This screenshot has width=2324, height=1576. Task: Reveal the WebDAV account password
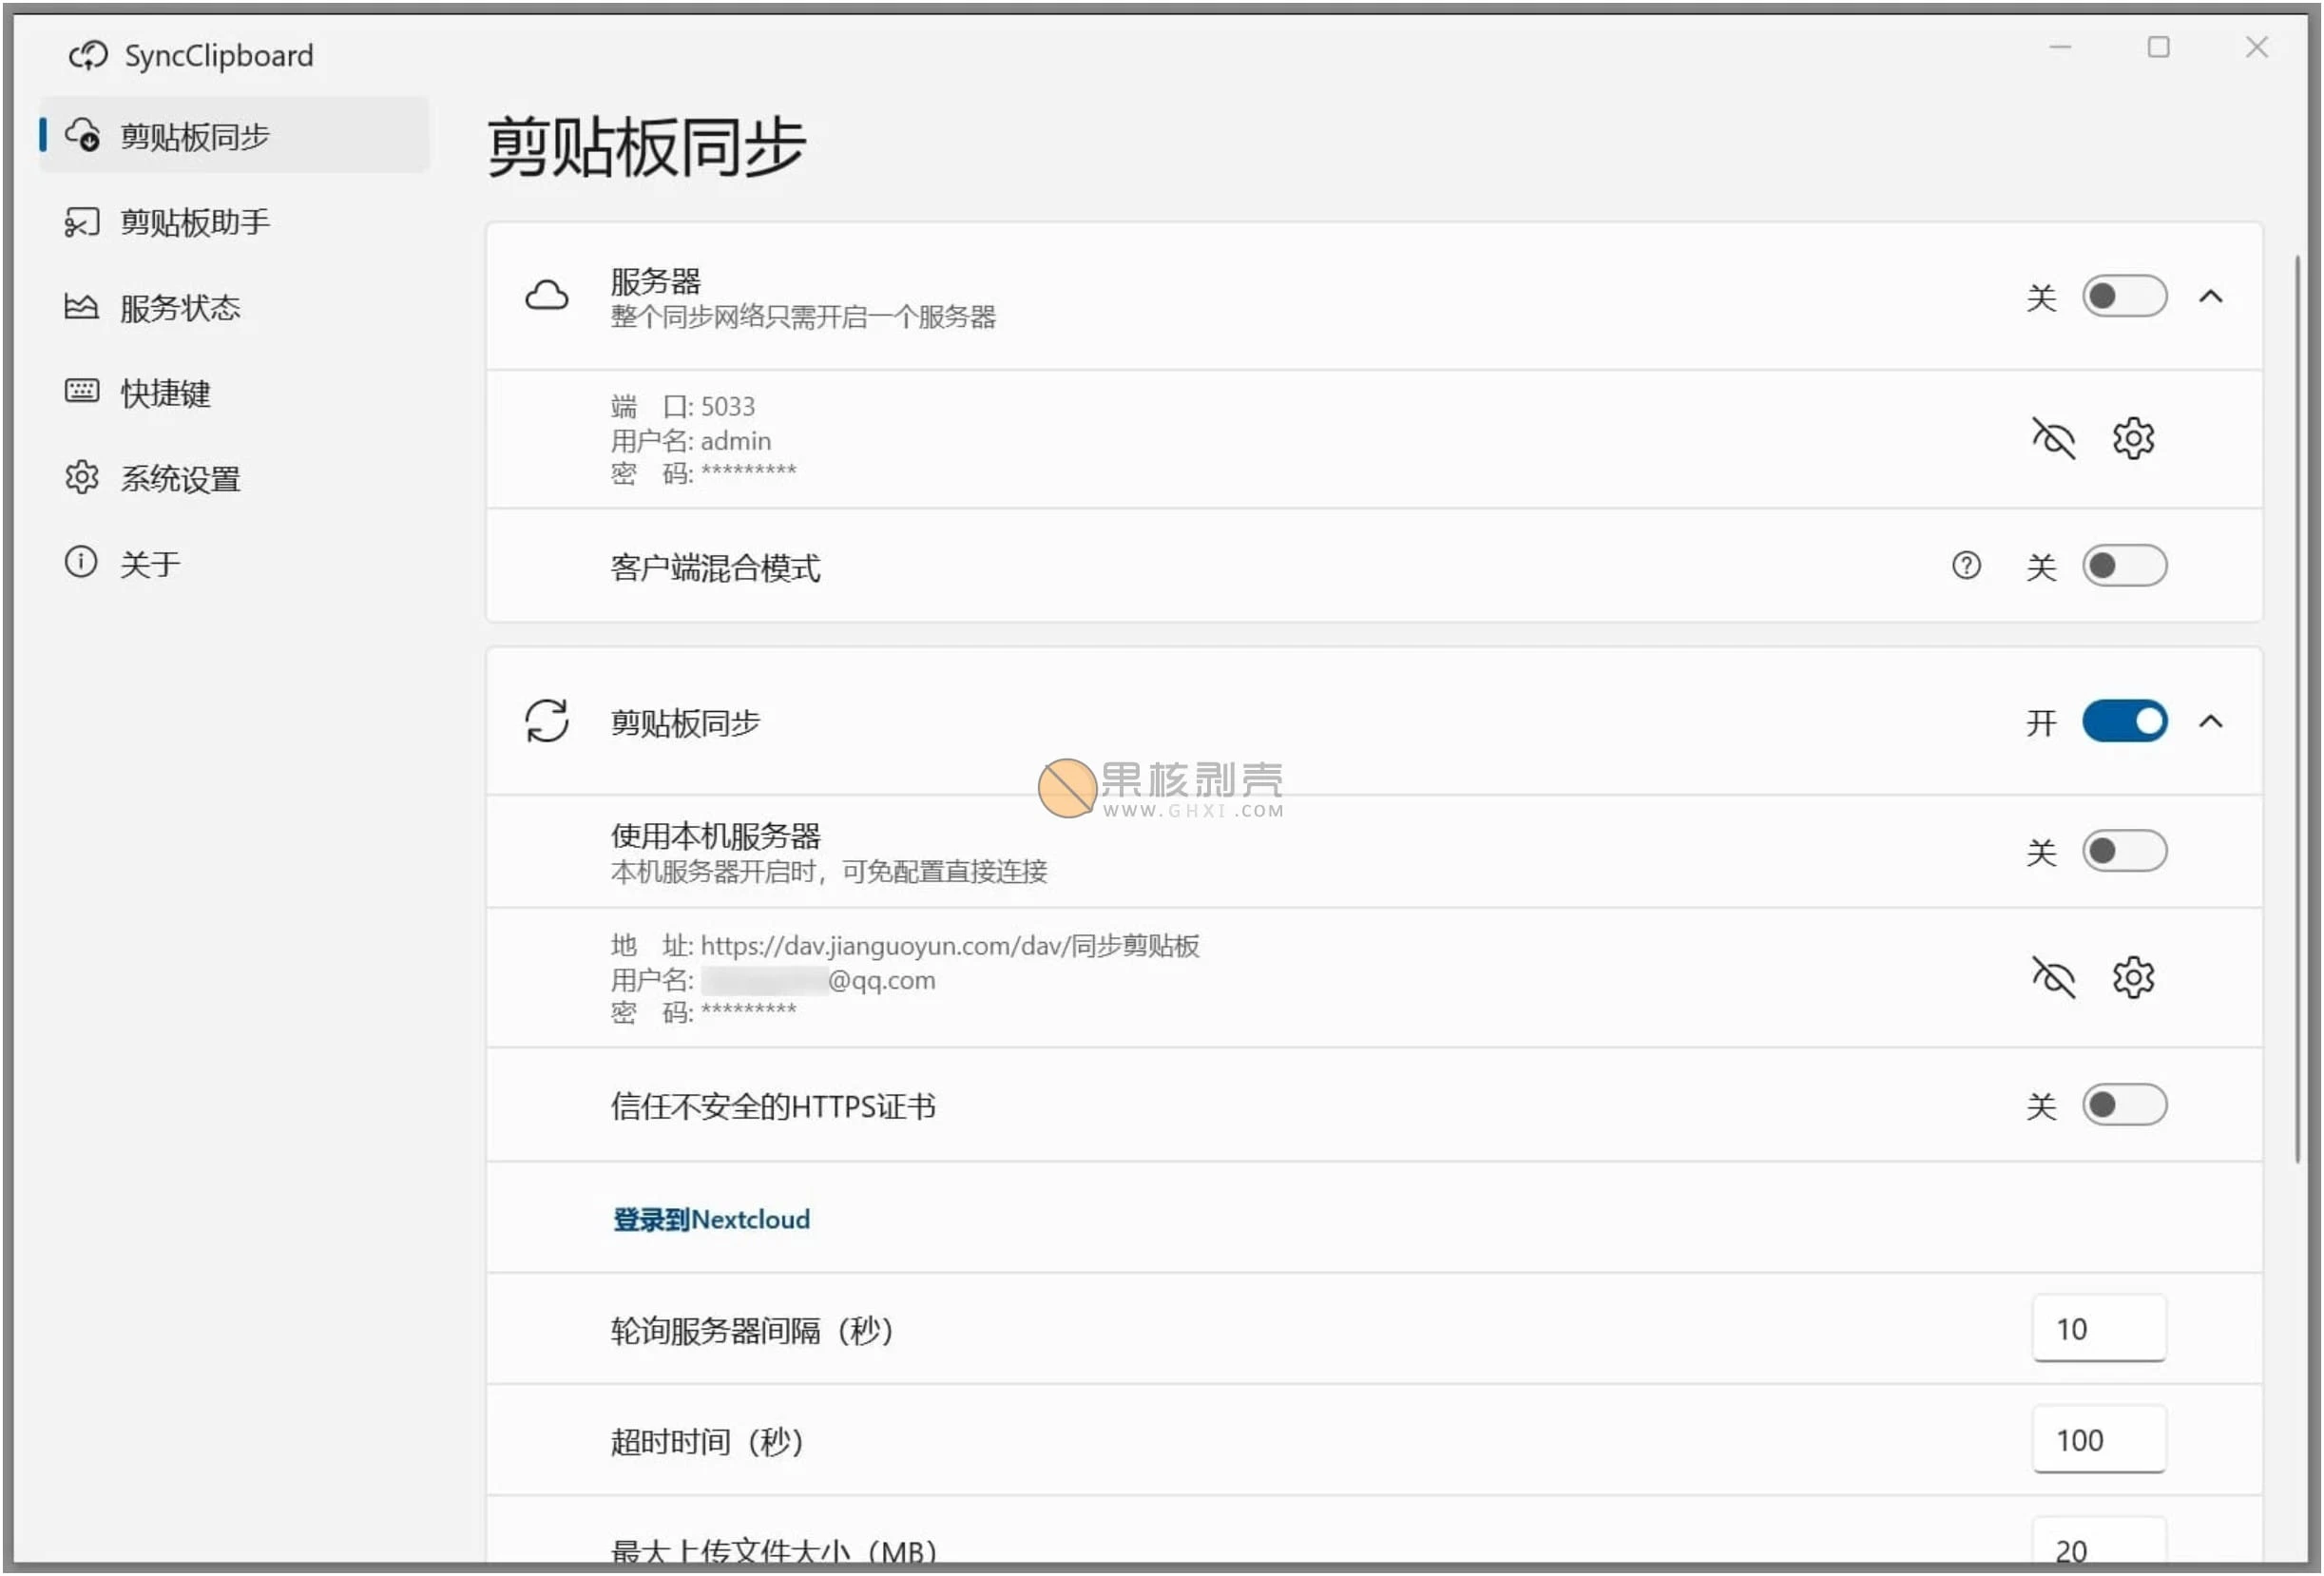point(2054,978)
